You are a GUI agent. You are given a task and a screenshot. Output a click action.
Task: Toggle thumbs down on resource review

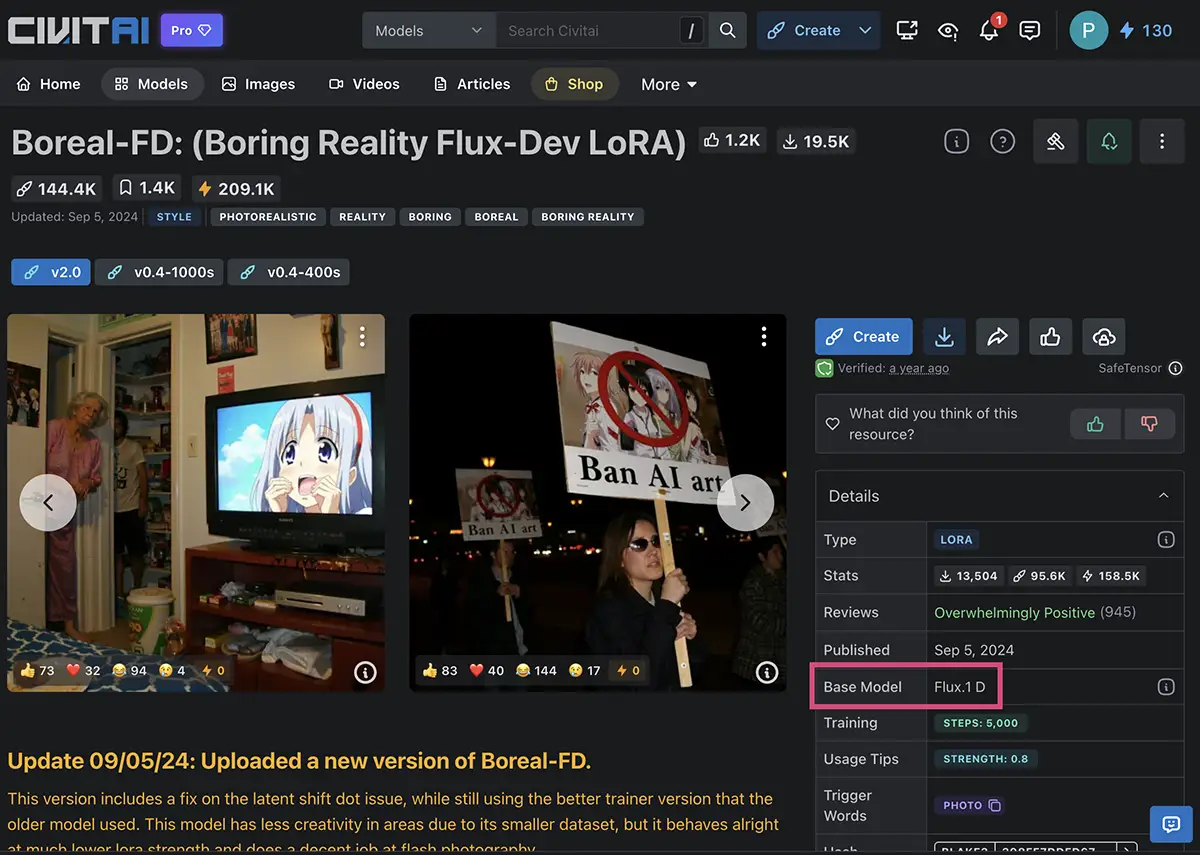[x=1149, y=424]
